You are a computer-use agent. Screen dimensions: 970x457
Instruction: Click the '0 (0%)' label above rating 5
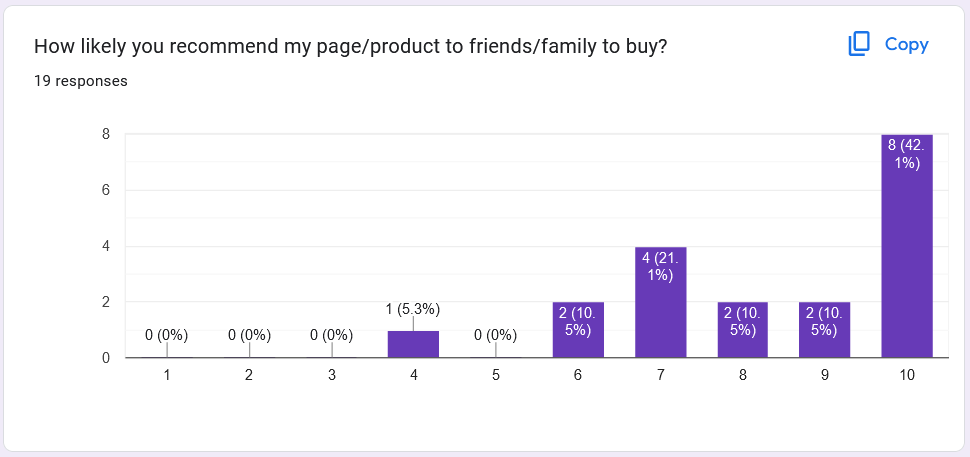(496, 335)
